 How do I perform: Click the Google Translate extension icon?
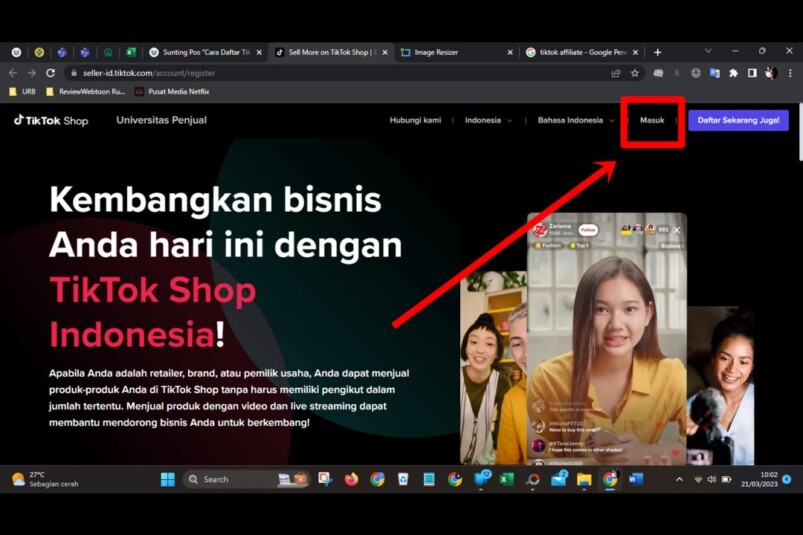pyautogui.click(x=714, y=73)
